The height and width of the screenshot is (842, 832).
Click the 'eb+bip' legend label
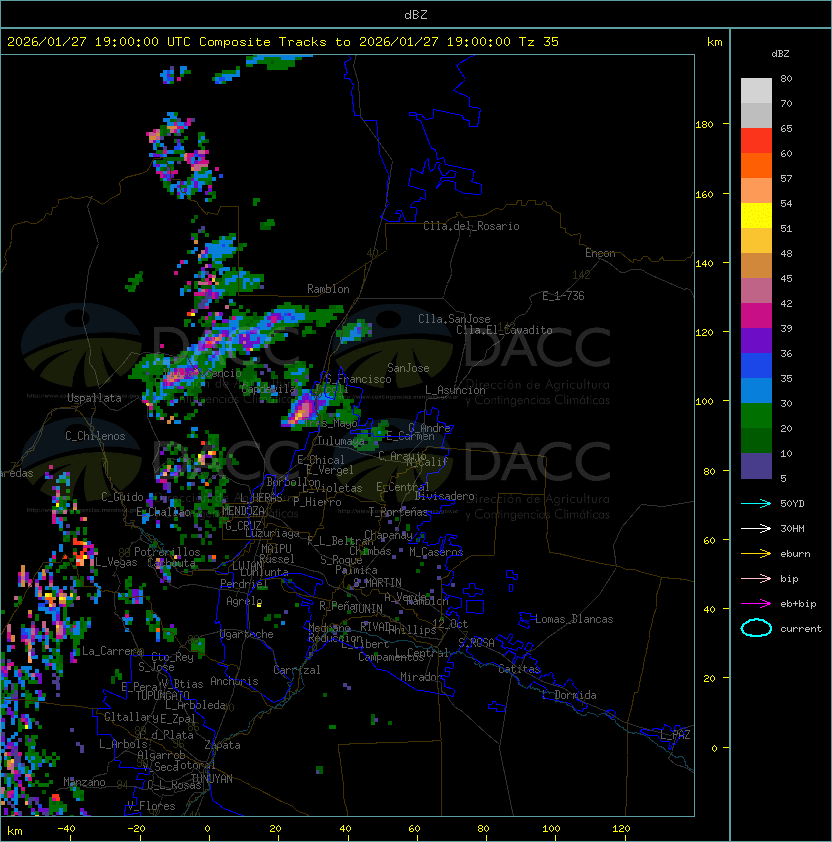click(798, 604)
